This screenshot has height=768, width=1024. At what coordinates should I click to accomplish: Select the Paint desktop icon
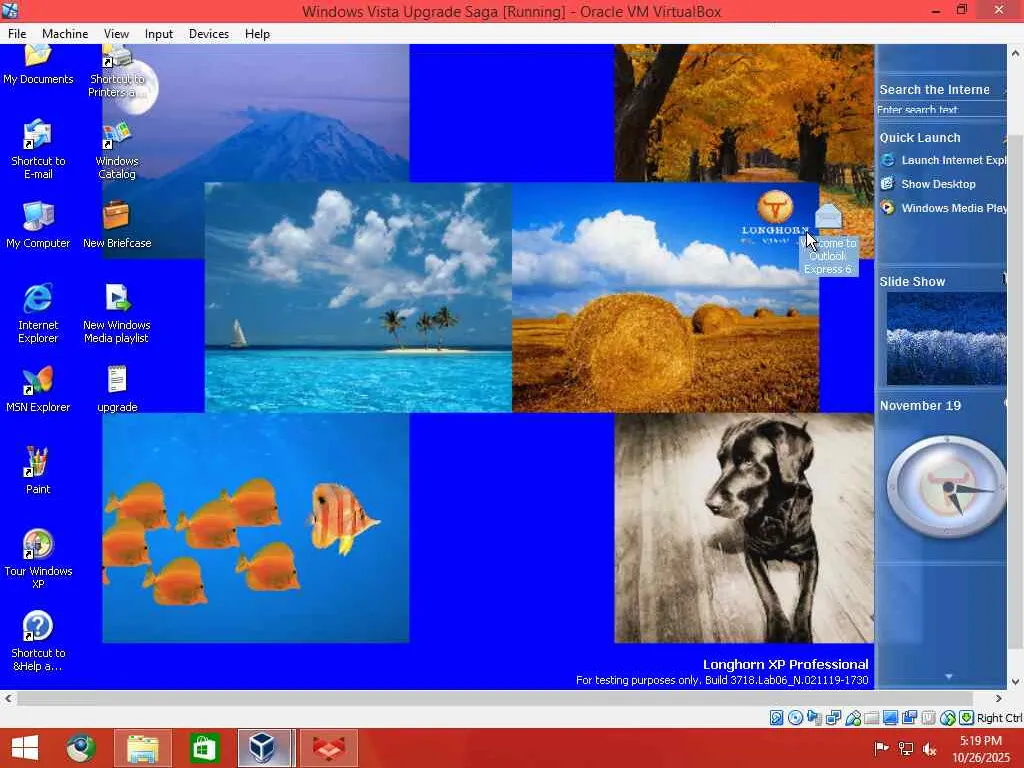click(38, 470)
